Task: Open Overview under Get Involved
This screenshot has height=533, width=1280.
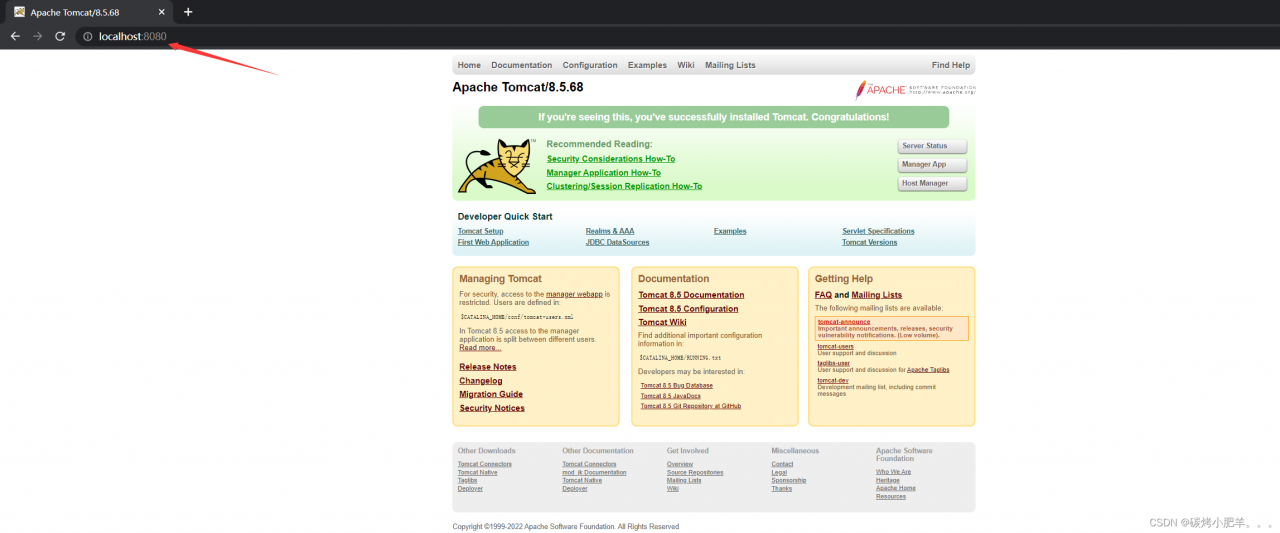Action: click(x=680, y=464)
